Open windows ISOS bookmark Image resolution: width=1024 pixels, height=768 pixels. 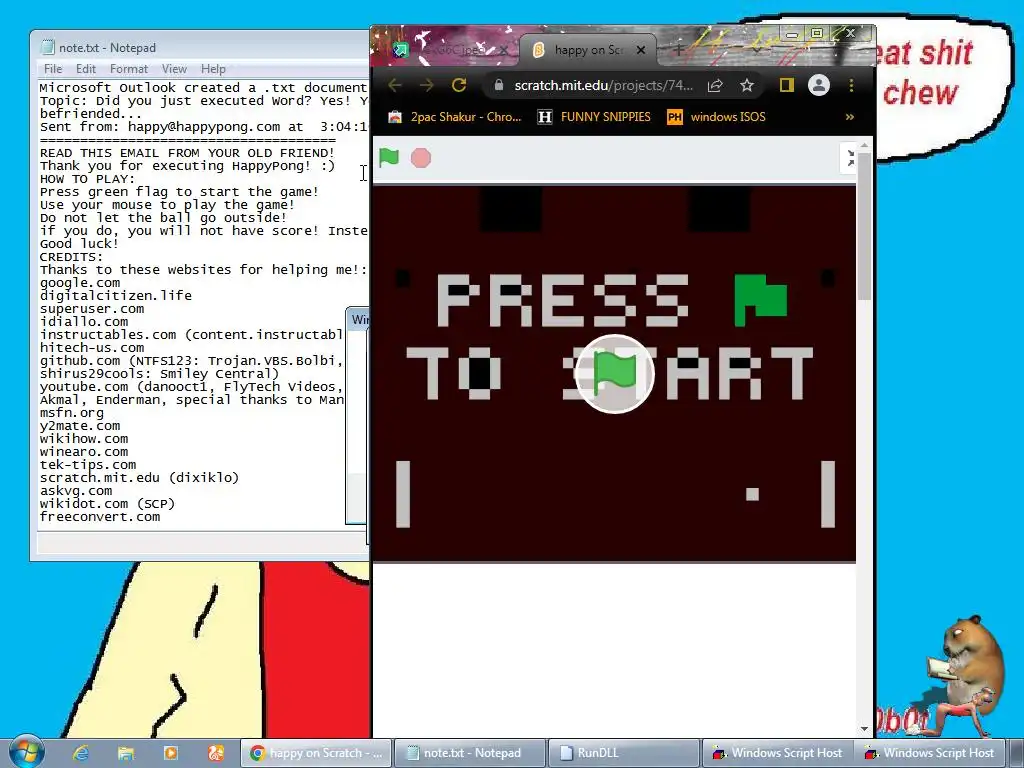coord(716,117)
